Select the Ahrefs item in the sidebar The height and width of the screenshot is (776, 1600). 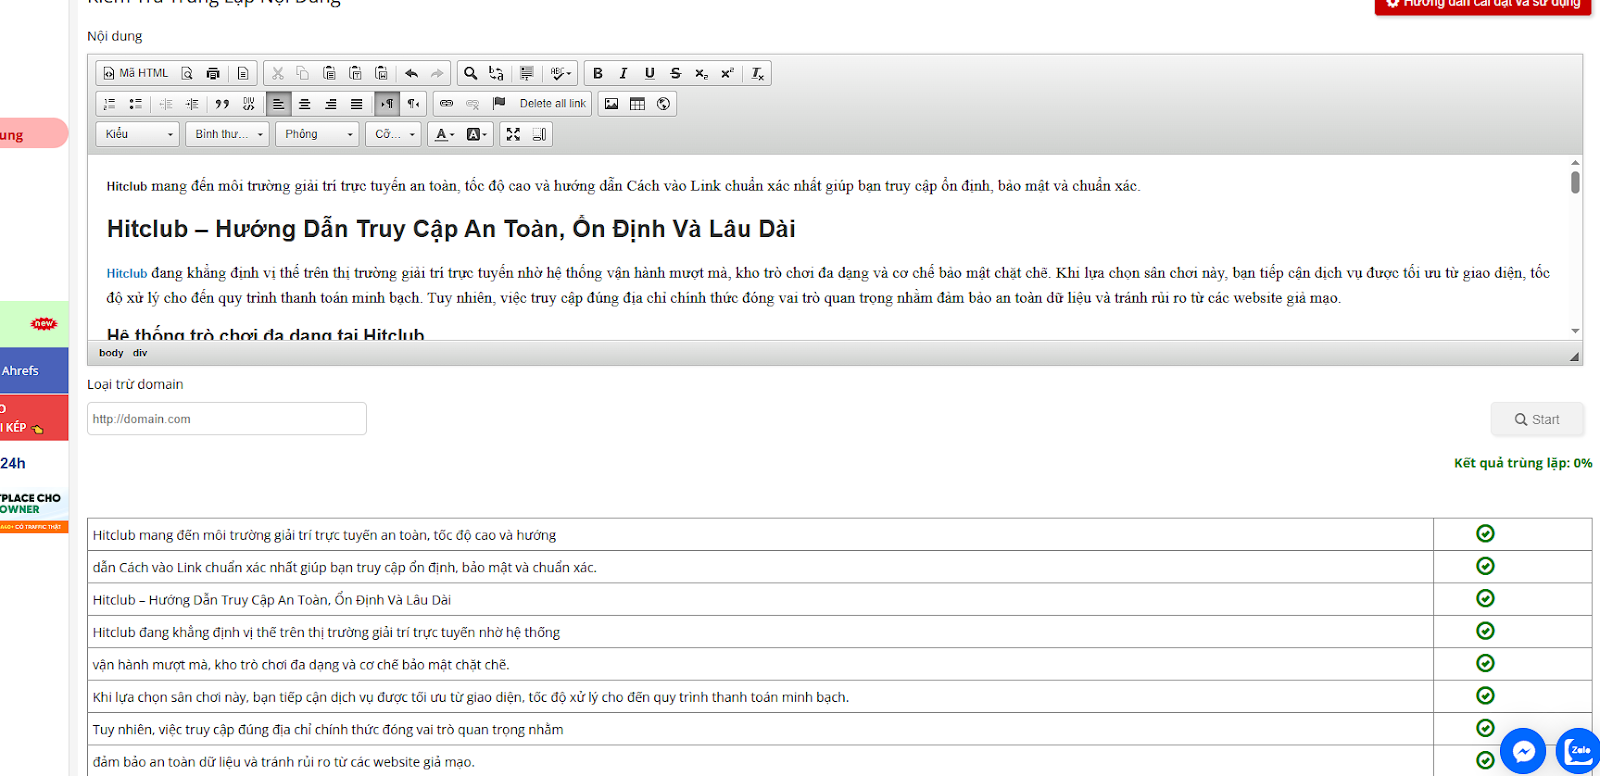[x=30, y=371]
